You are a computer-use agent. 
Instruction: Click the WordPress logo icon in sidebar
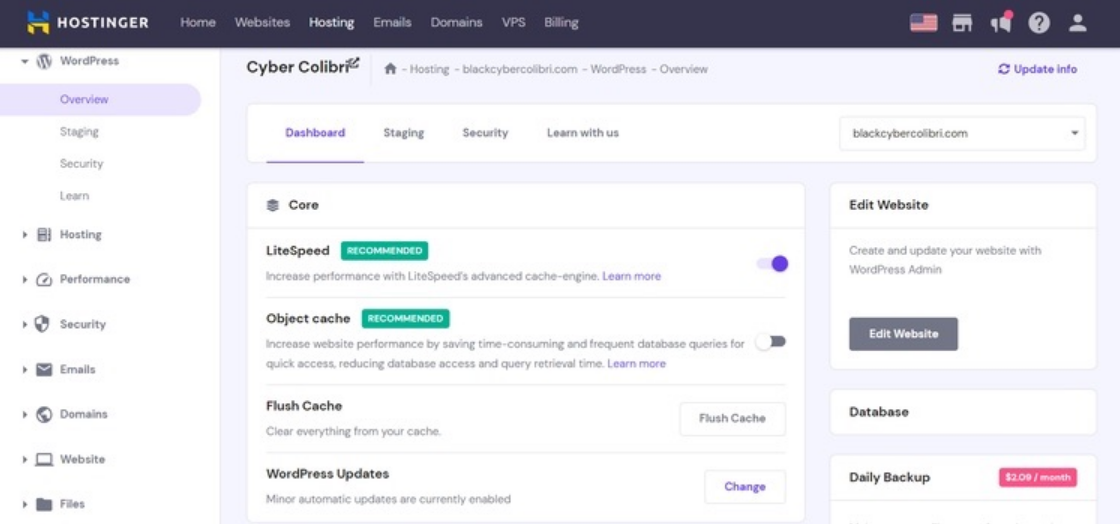44,61
